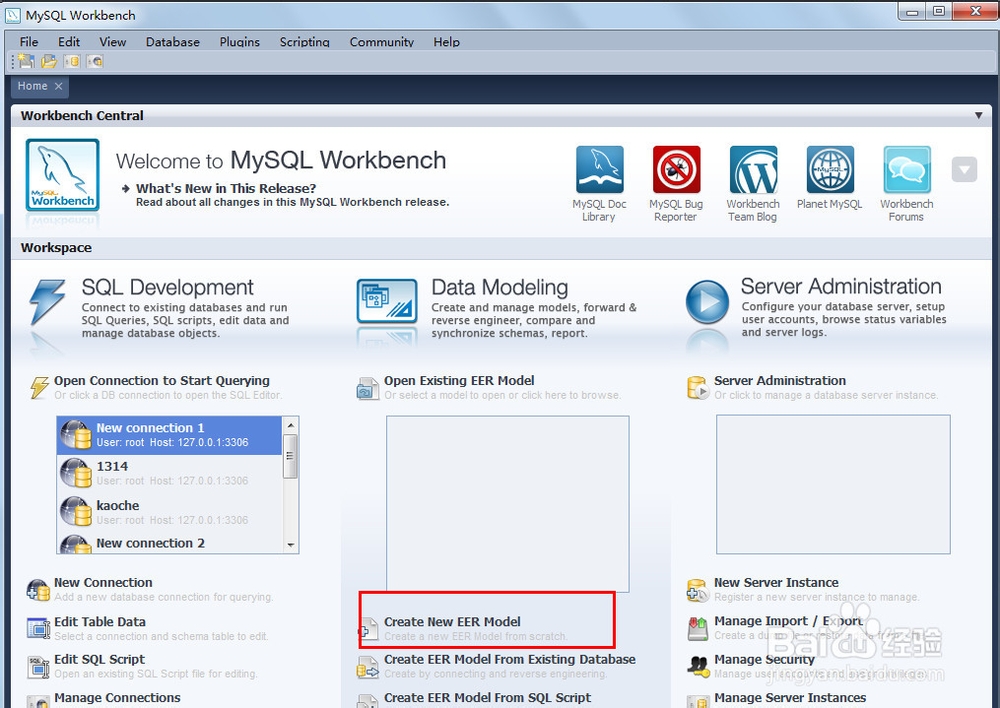This screenshot has height=708, width=1000.
Task: Select the 'kaoche' connection
Action: pyautogui.click(x=170, y=513)
